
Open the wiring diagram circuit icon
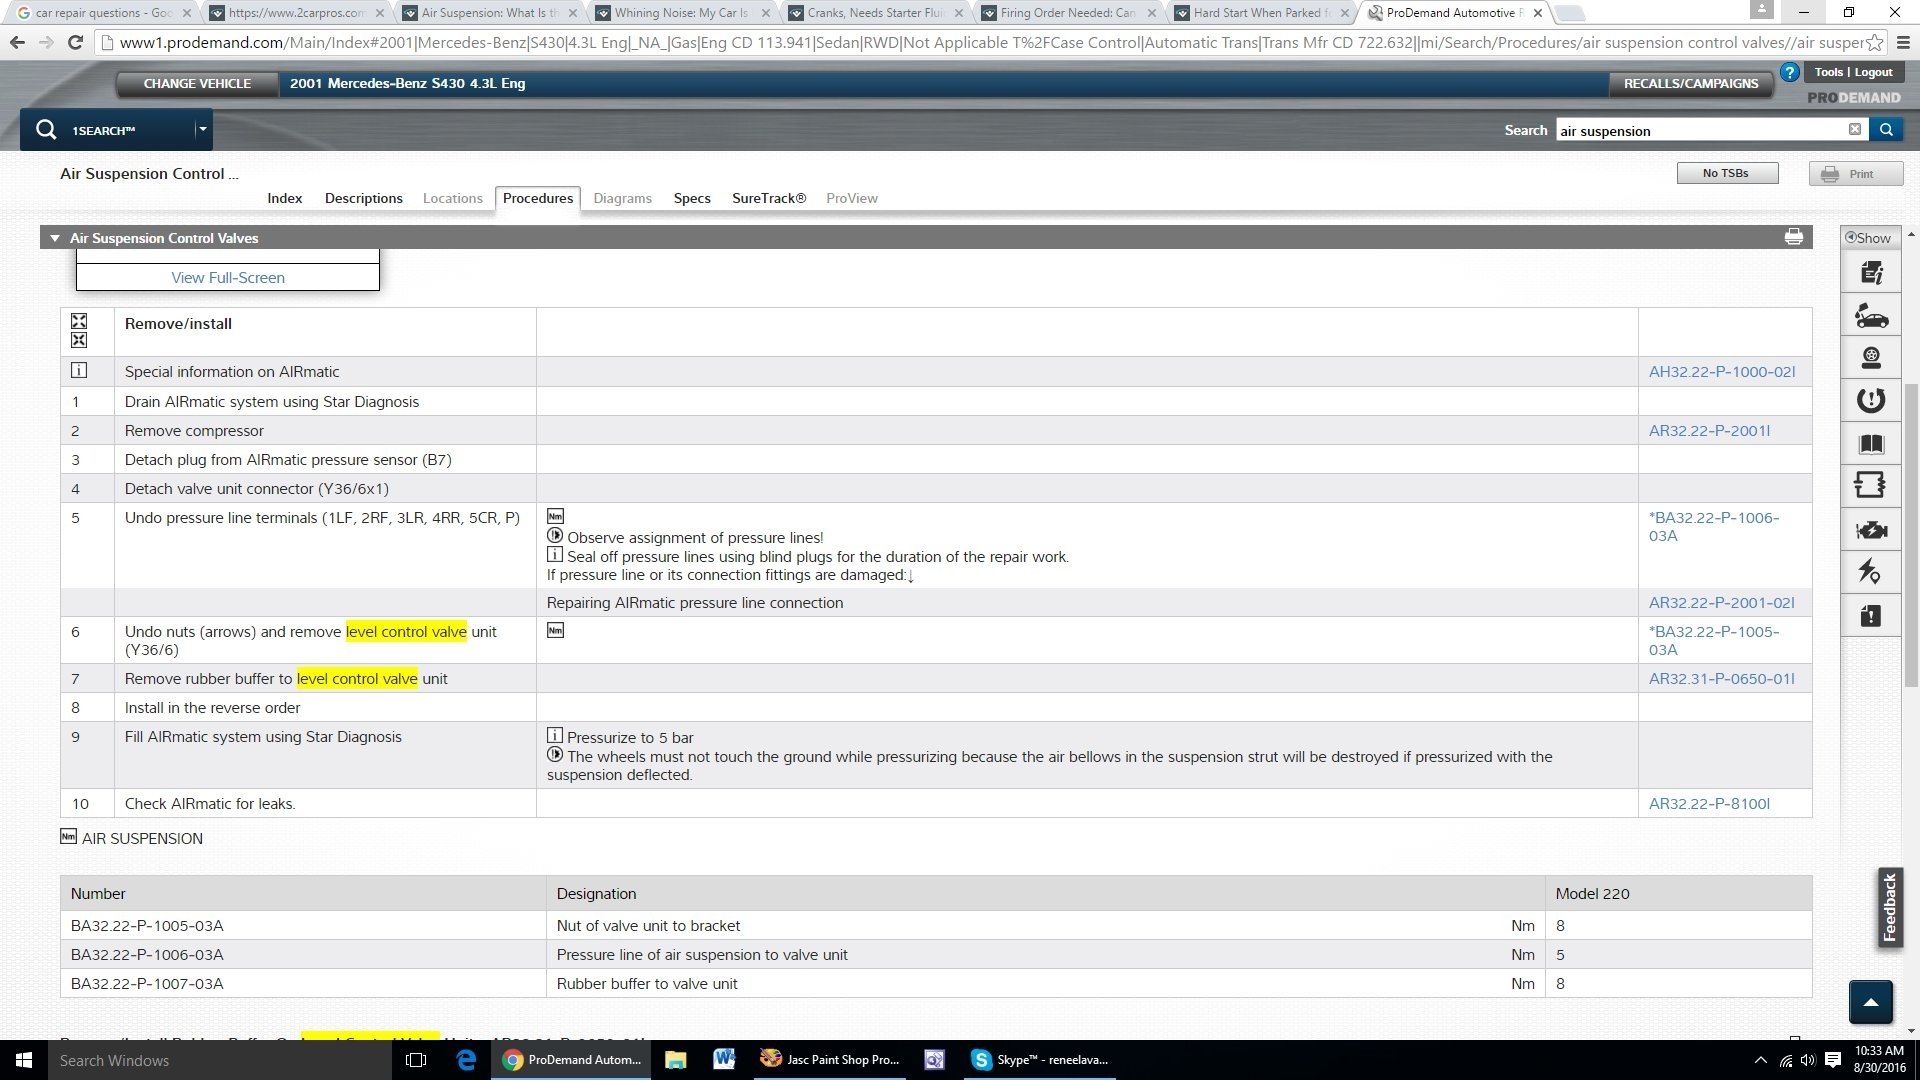[x=1870, y=486]
